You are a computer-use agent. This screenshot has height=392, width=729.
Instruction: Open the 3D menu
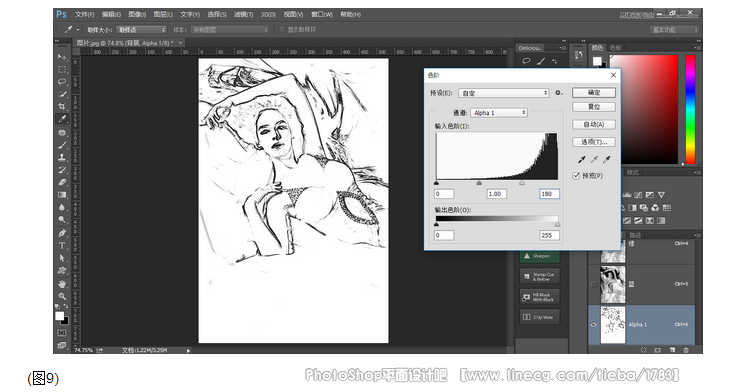pyautogui.click(x=268, y=14)
